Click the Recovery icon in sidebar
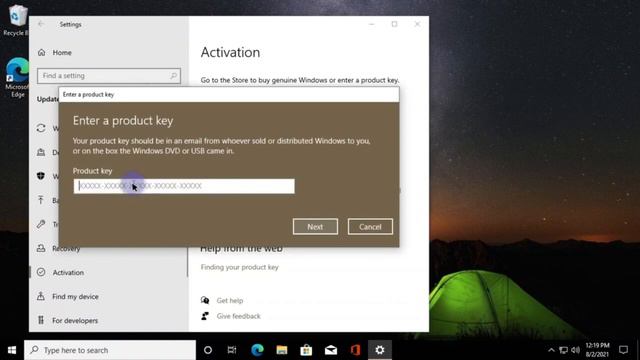This screenshot has width=640, height=360. (41, 248)
